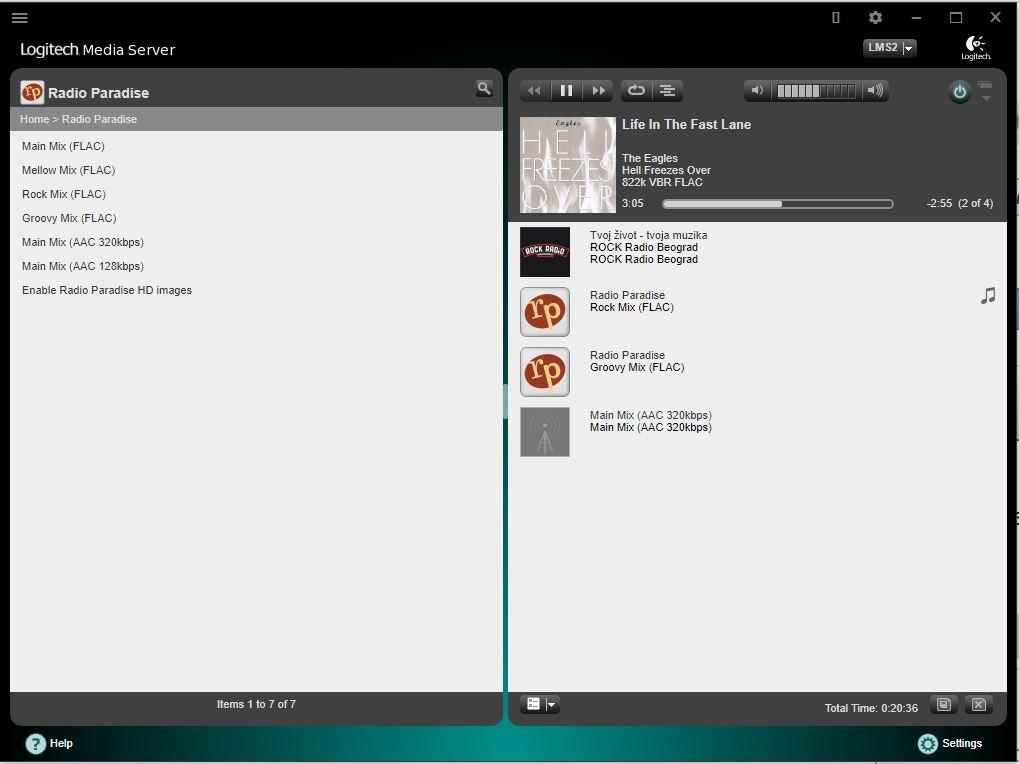Toggle shuffle mode

click(x=667, y=91)
